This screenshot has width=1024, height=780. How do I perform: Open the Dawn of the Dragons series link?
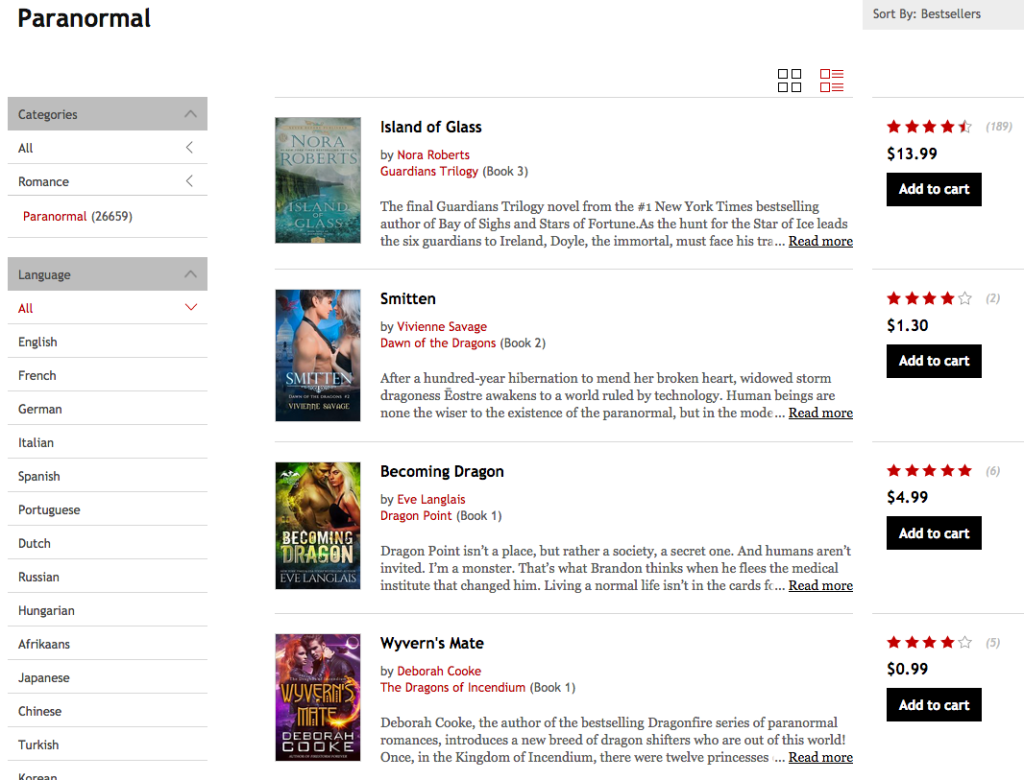[x=438, y=342]
